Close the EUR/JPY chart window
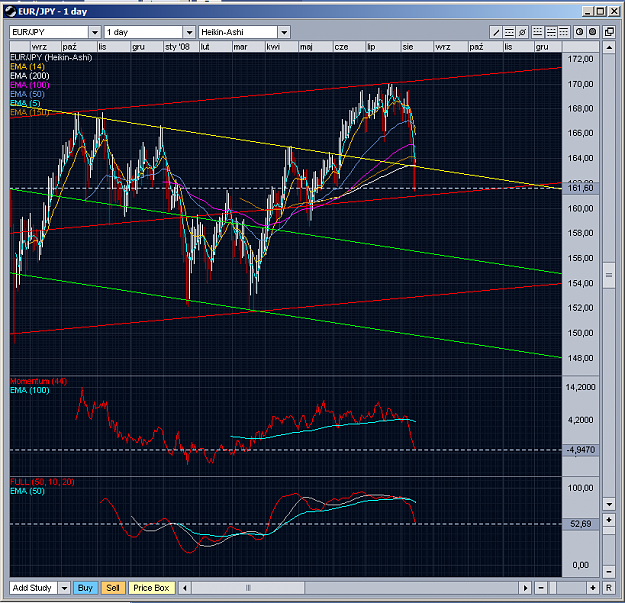625x603 pixels. 614,12
